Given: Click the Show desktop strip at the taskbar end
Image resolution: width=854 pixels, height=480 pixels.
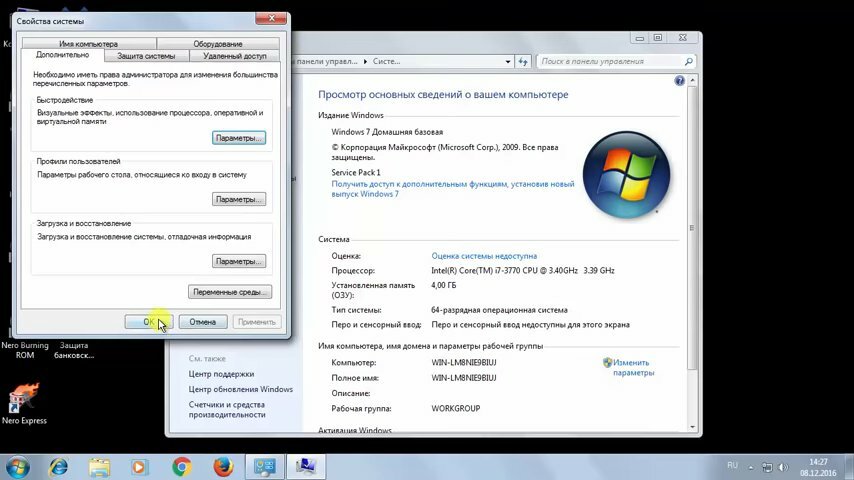Looking at the screenshot, I should tap(849, 467).
